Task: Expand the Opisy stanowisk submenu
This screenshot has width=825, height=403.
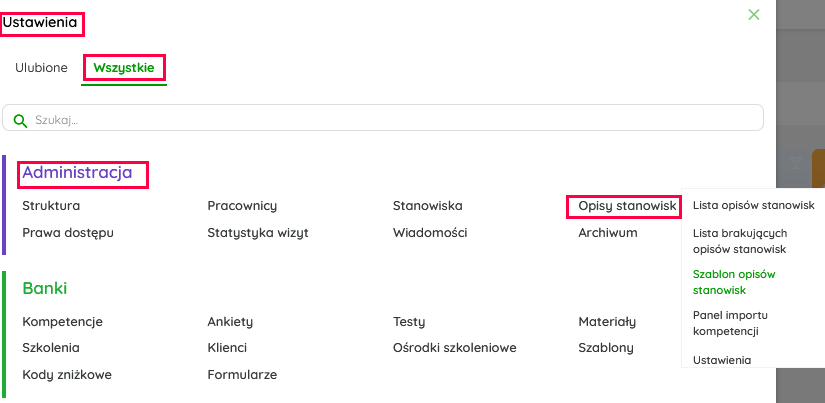Action: pyautogui.click(x=628, y=206)
